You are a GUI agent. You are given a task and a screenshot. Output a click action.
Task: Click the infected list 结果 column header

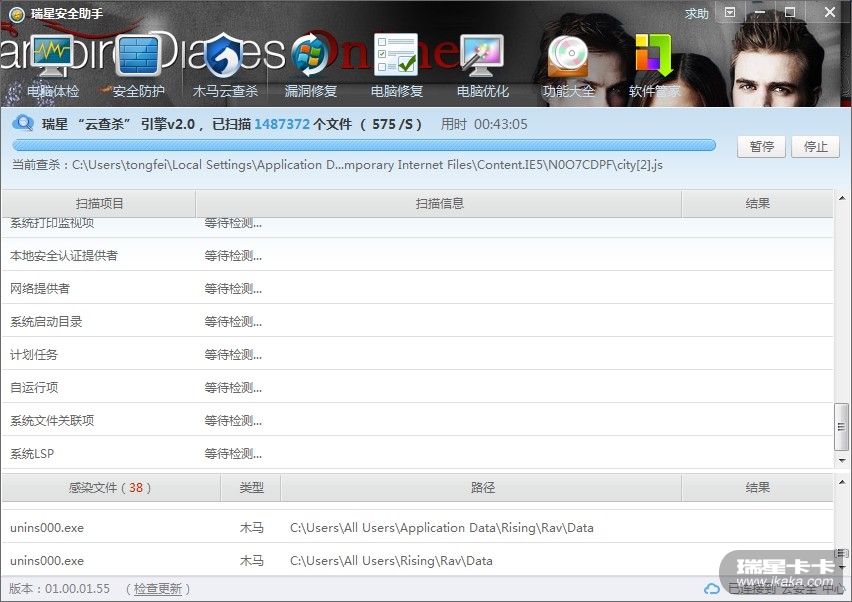pyautogui.click(x=757, y=487)
